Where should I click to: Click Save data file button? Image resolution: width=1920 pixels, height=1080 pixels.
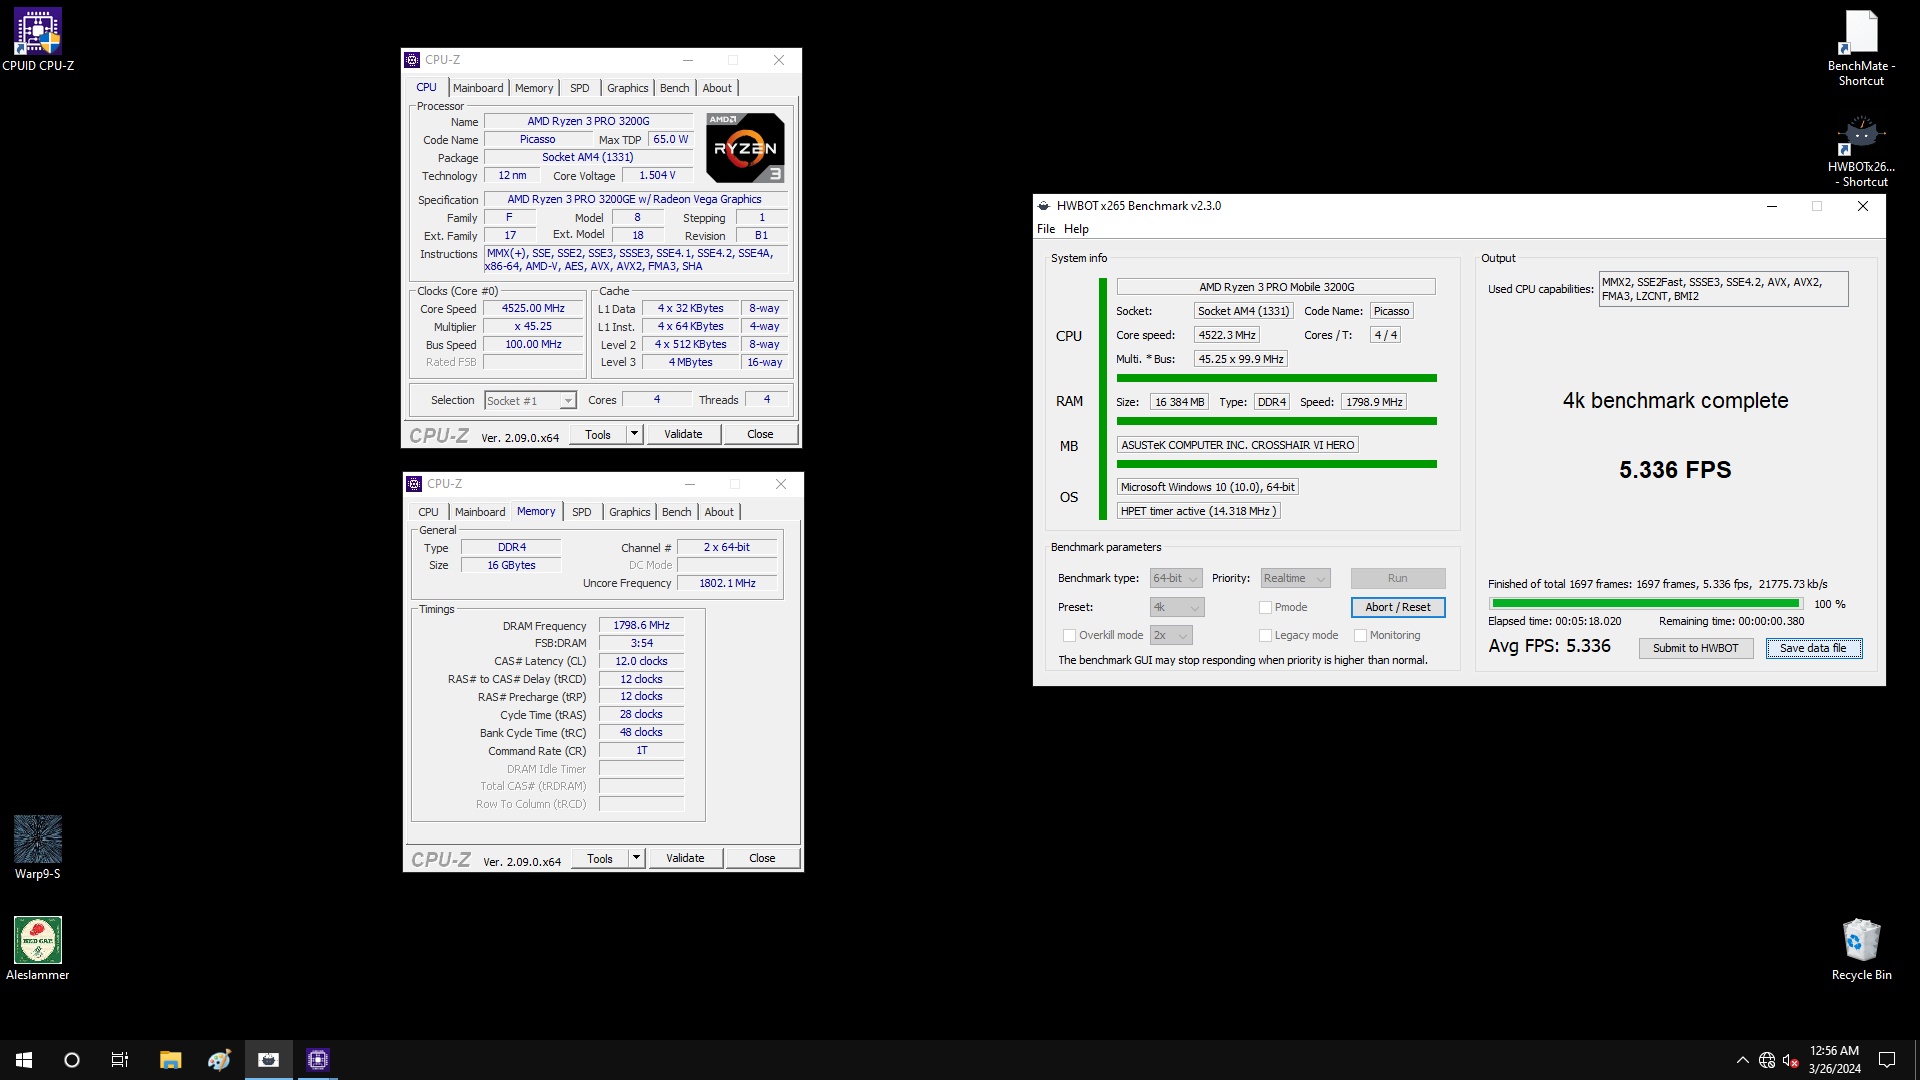point(1813,648)
